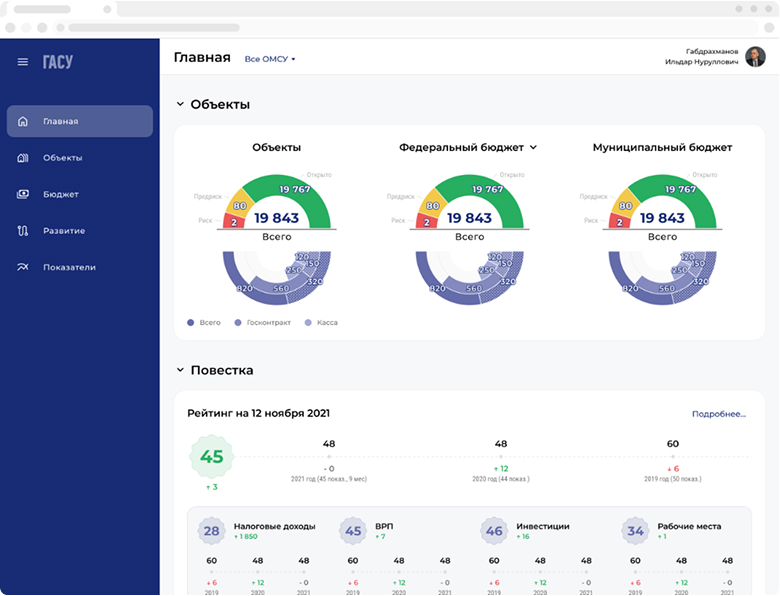
Task: Toggle the Касса legend series
Action: point(322,323)
